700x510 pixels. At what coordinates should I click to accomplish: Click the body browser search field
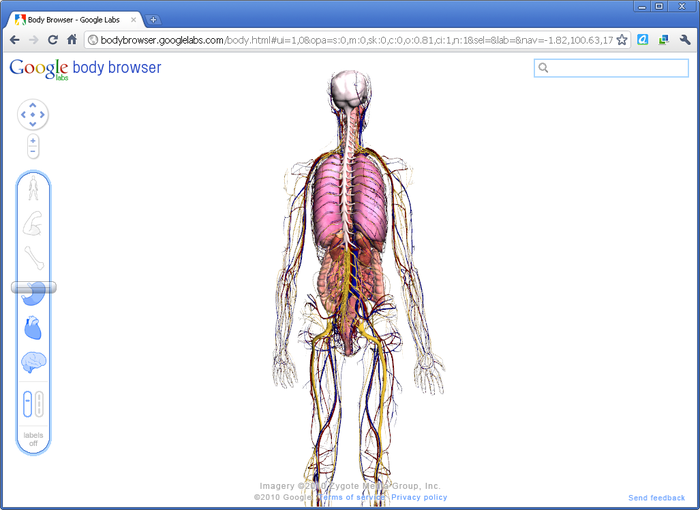[x=611, y=68]
